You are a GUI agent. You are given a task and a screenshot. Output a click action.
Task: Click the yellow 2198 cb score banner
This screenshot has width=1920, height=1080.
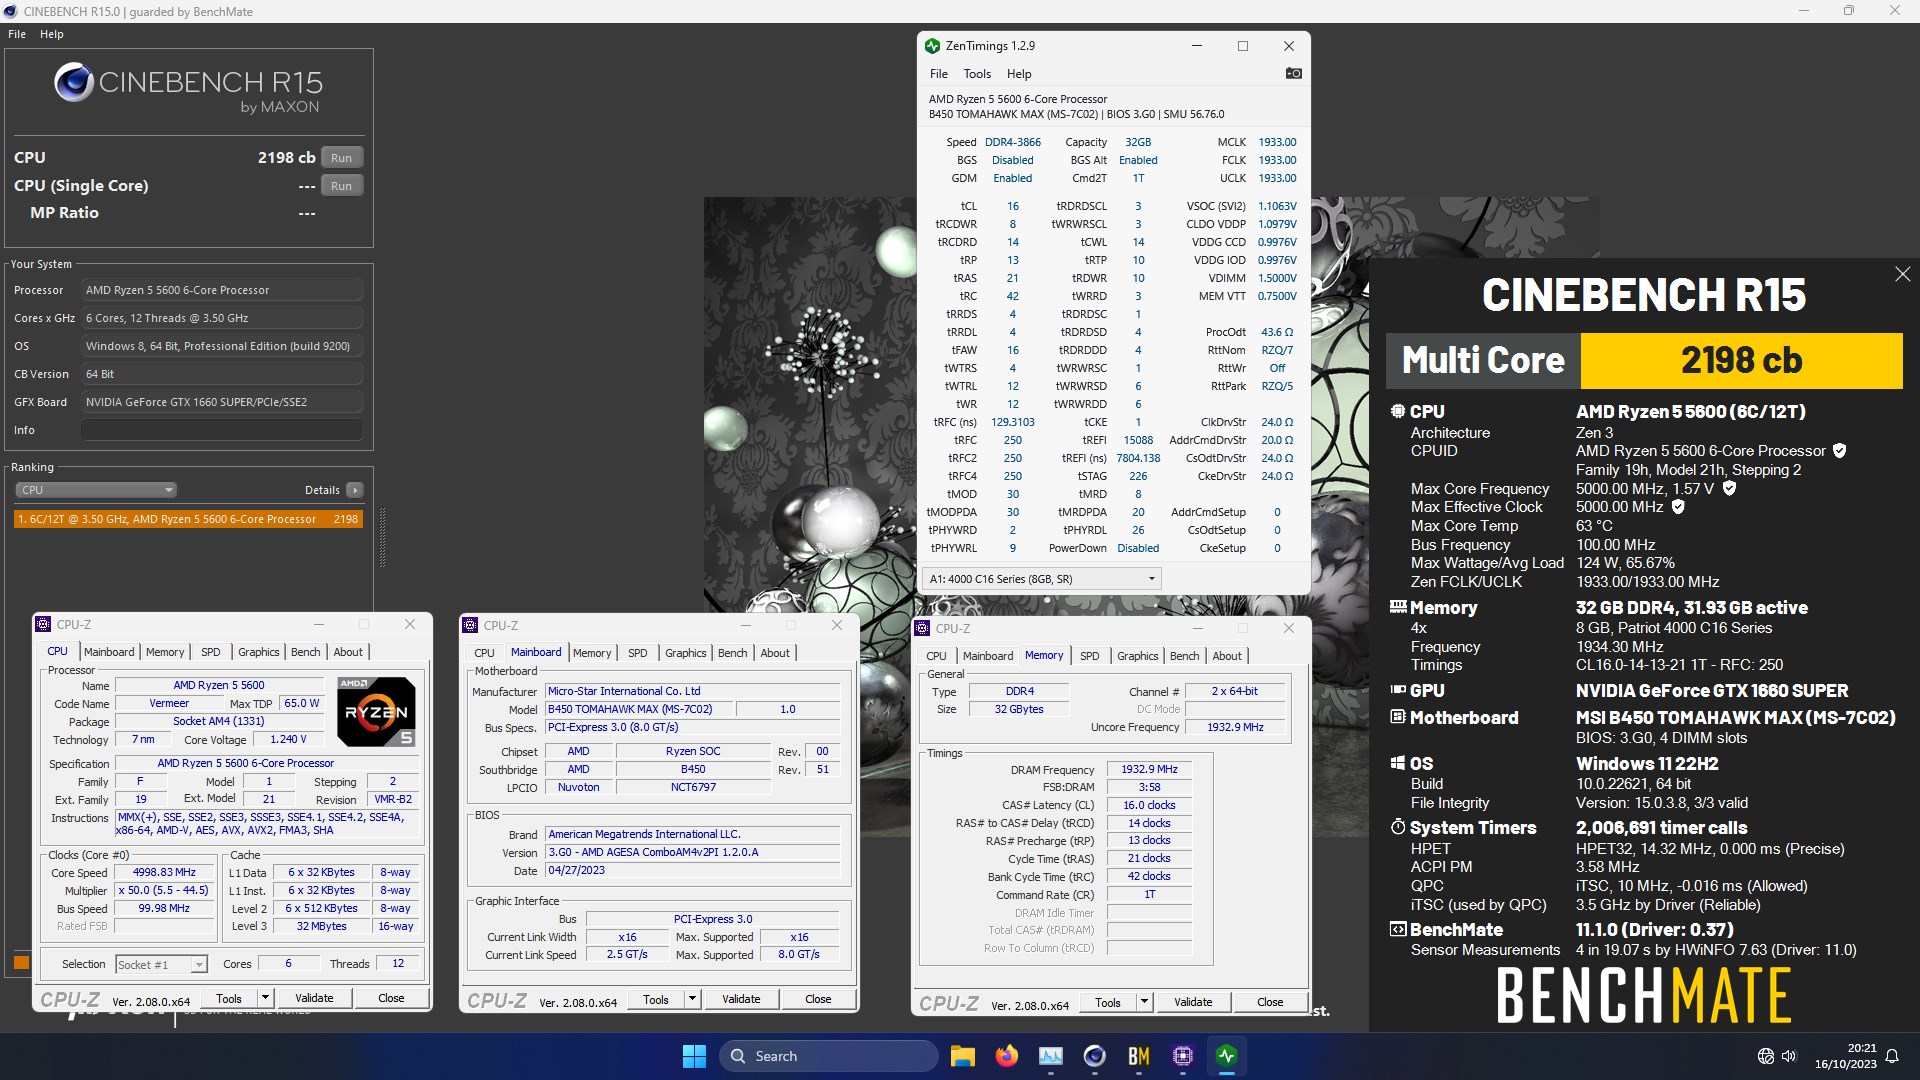point(1741,361)
